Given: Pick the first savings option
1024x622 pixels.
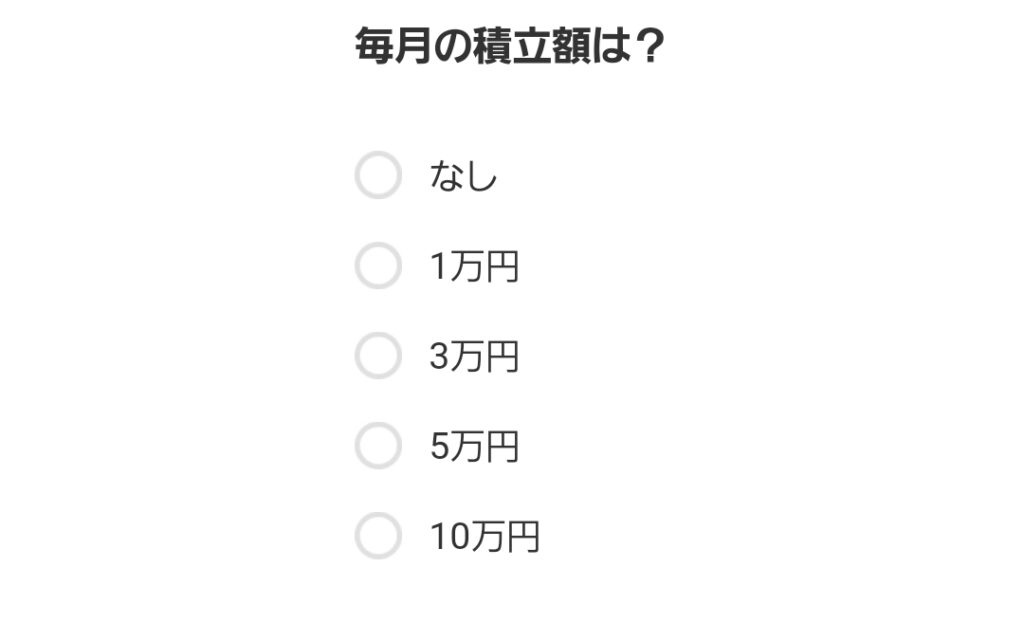Looking at the screenshot, I should pos(378,177).
